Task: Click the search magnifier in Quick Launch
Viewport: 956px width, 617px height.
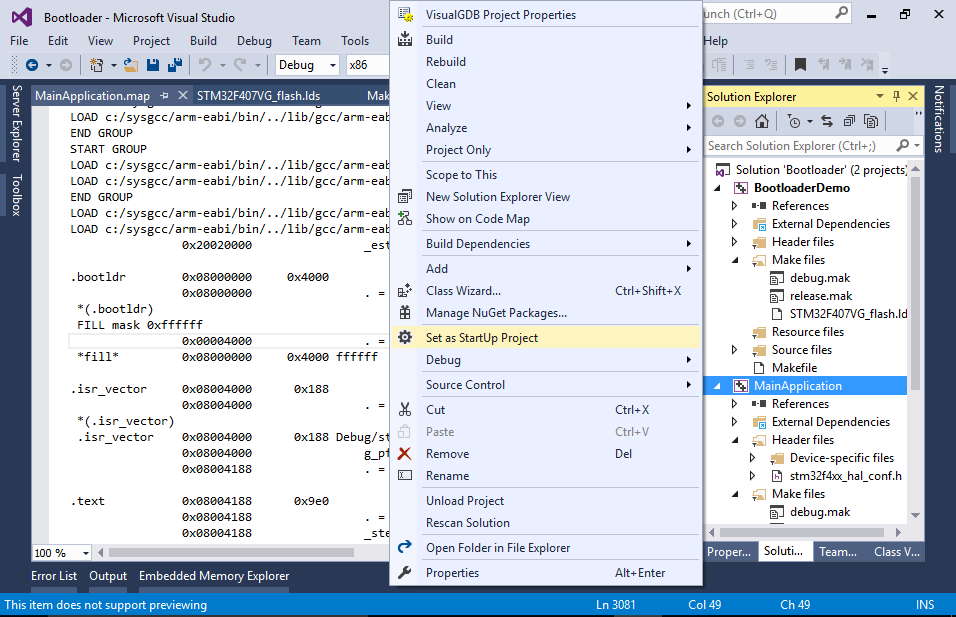Action: click(841, 13)
